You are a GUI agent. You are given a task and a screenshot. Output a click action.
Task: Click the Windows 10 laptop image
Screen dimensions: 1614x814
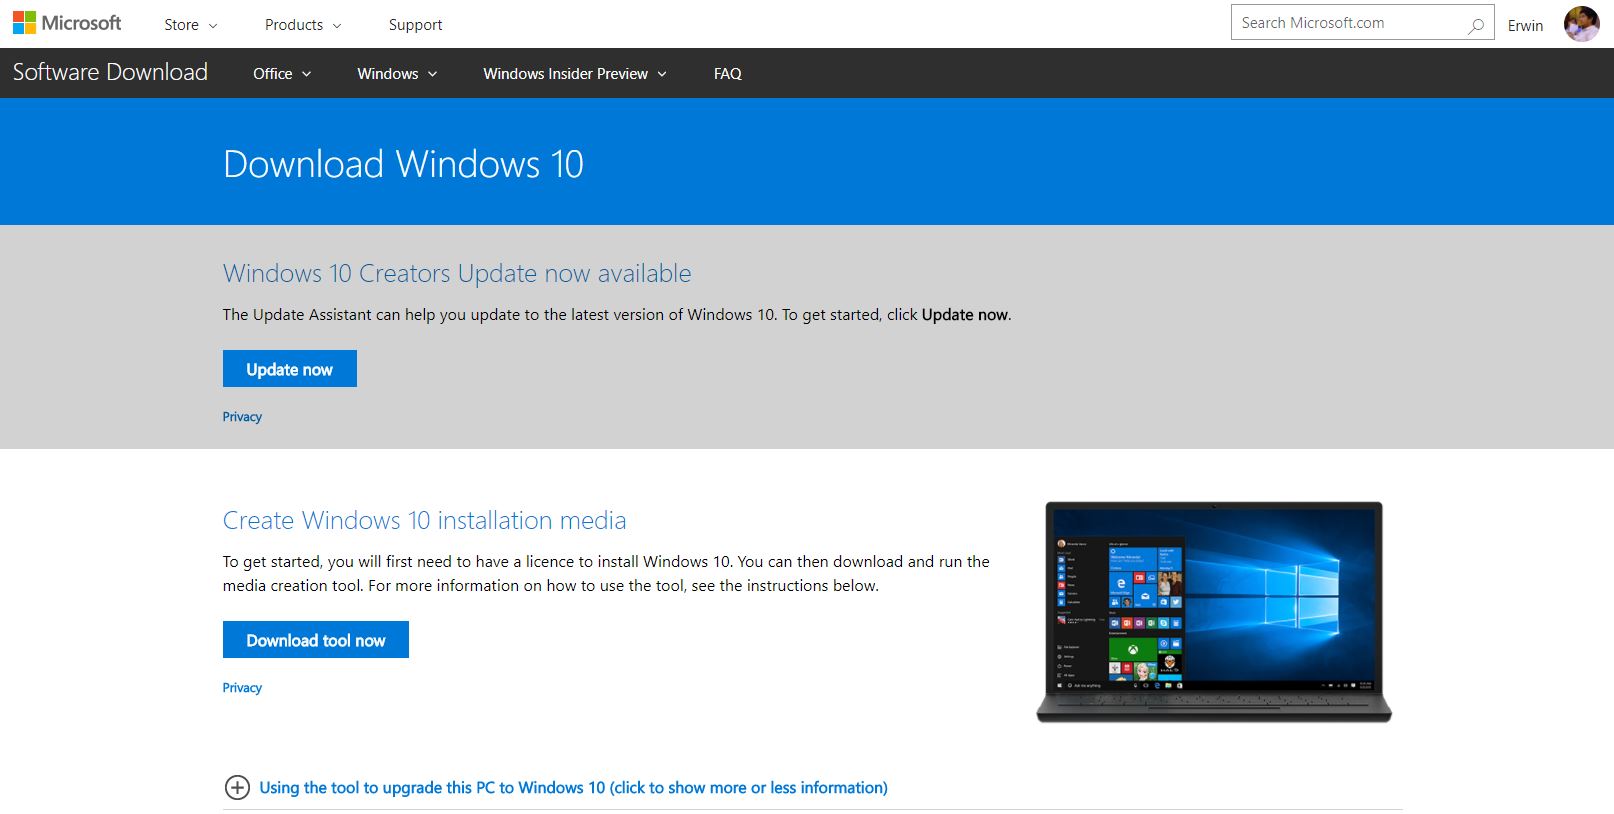[1214, 611]
